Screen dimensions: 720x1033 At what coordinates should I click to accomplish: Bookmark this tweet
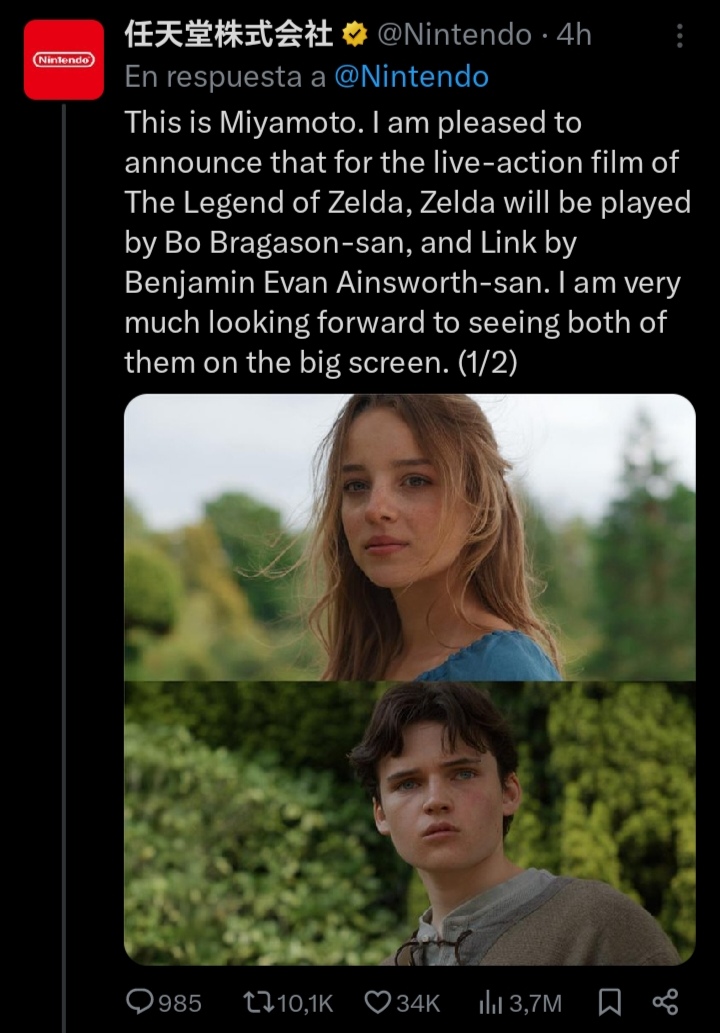click(609, 1002)
